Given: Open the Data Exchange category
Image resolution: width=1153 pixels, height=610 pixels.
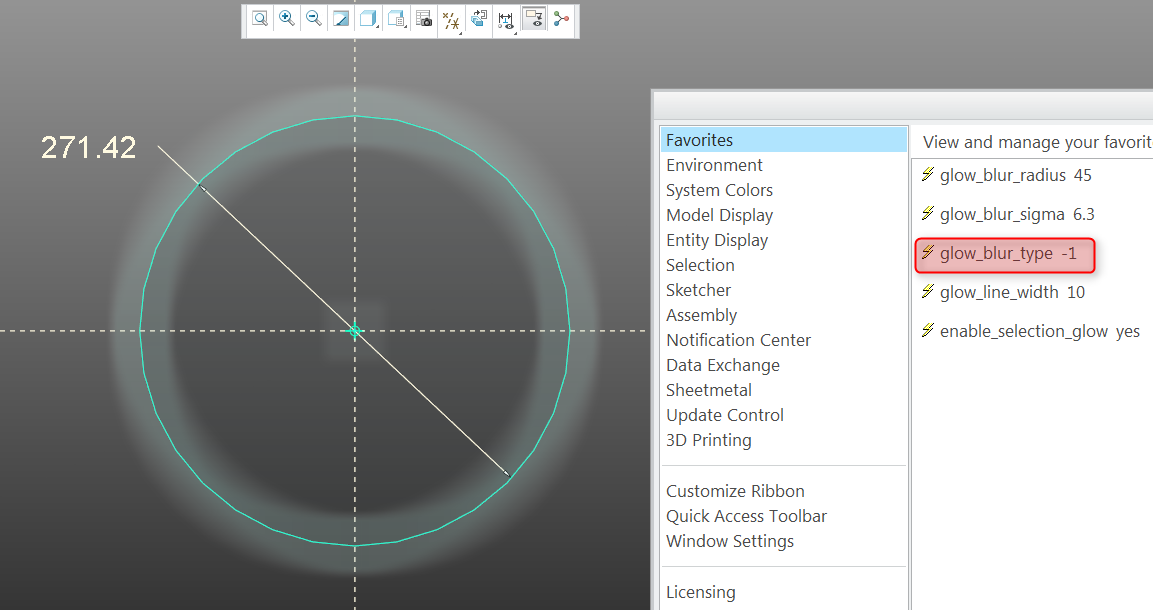Looking at the screenshot, I should tap(723, 365).
